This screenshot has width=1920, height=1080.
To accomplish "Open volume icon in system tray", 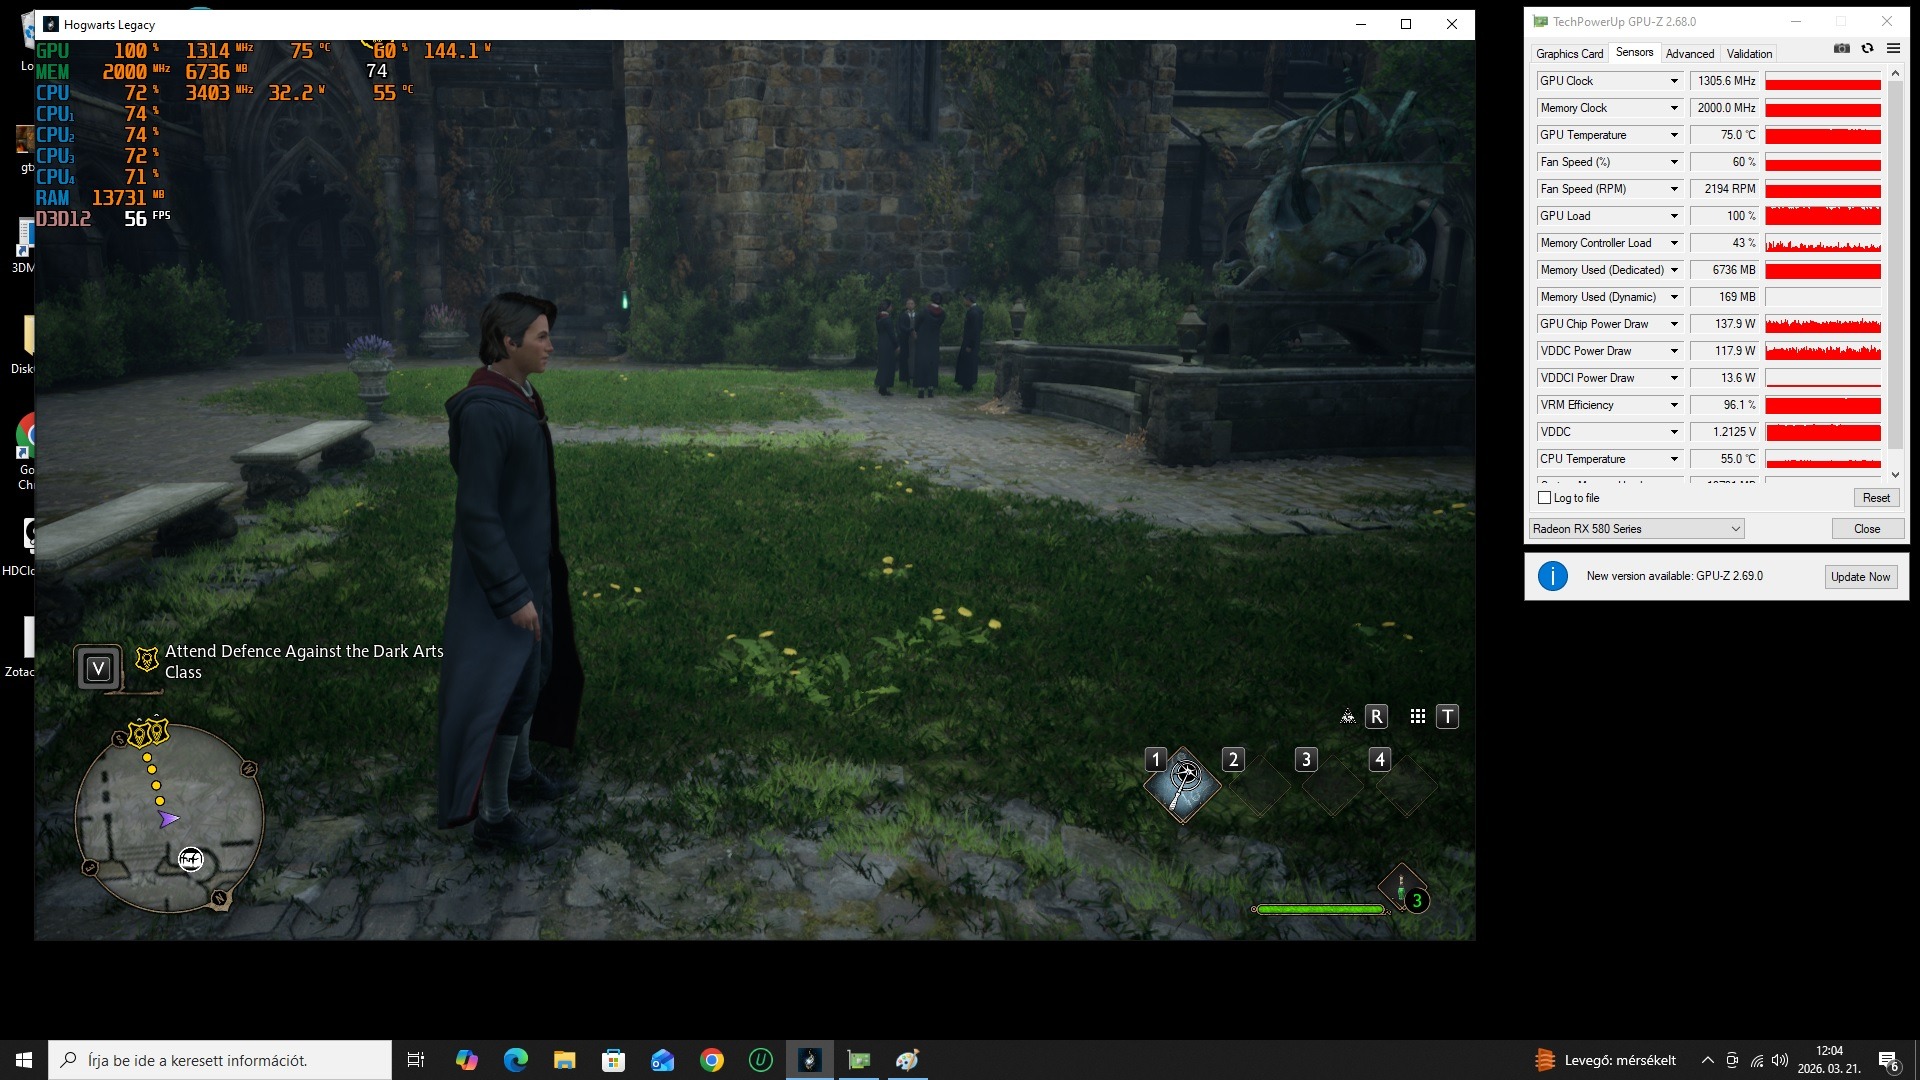I will (x=1780, y=1060).
